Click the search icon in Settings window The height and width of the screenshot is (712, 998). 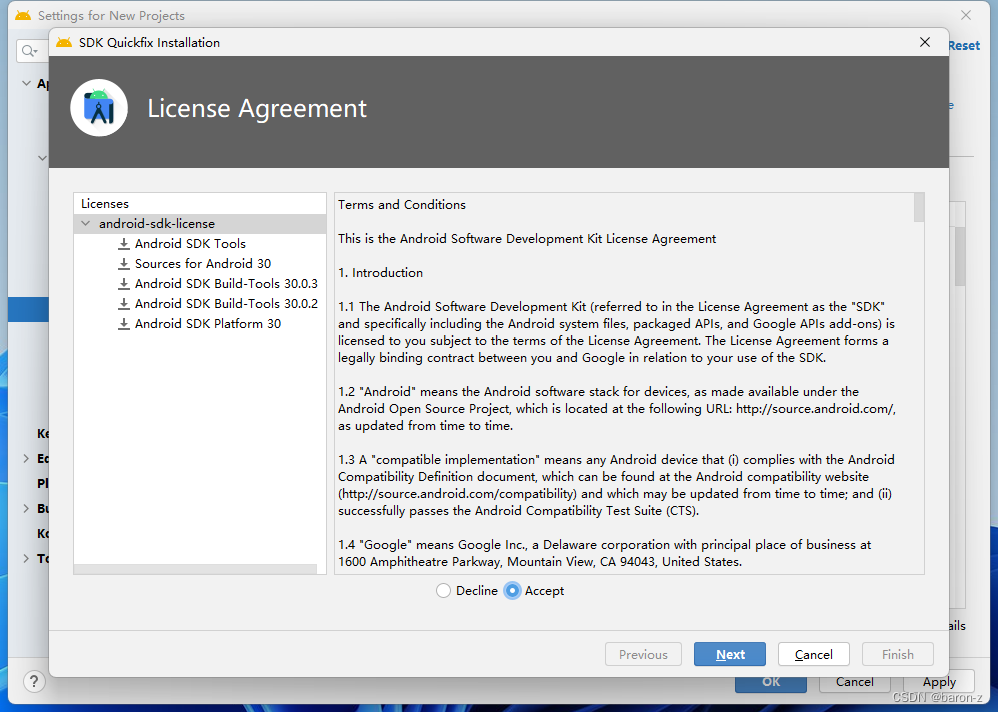tap(29, 51)
